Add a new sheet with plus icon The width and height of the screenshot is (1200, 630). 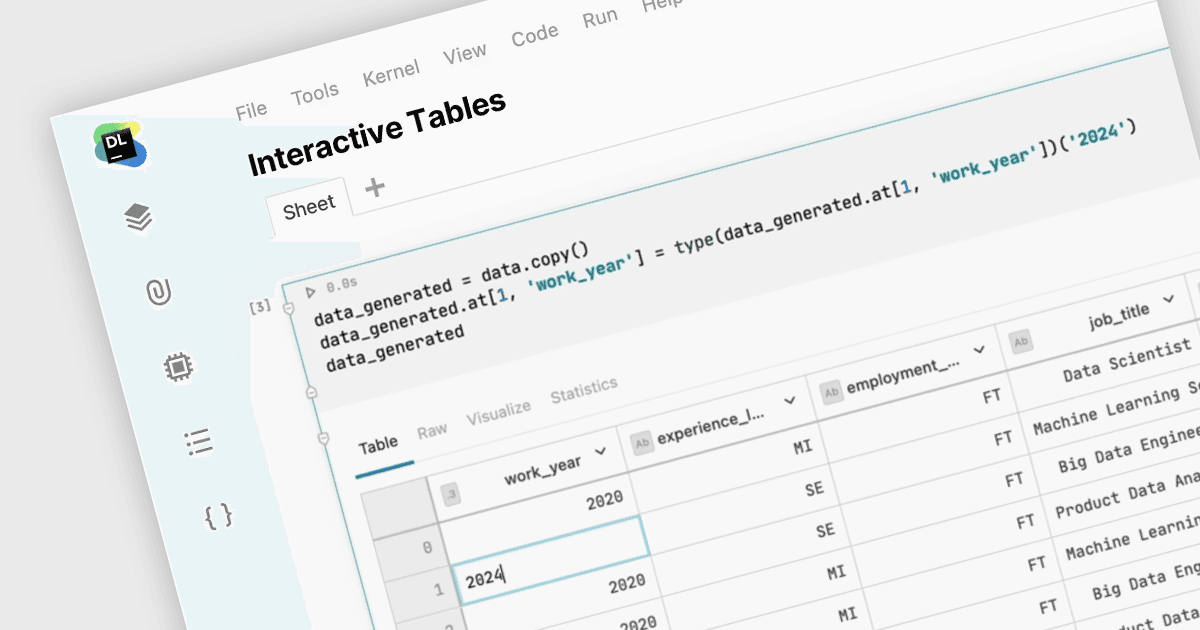pos(375,187)
